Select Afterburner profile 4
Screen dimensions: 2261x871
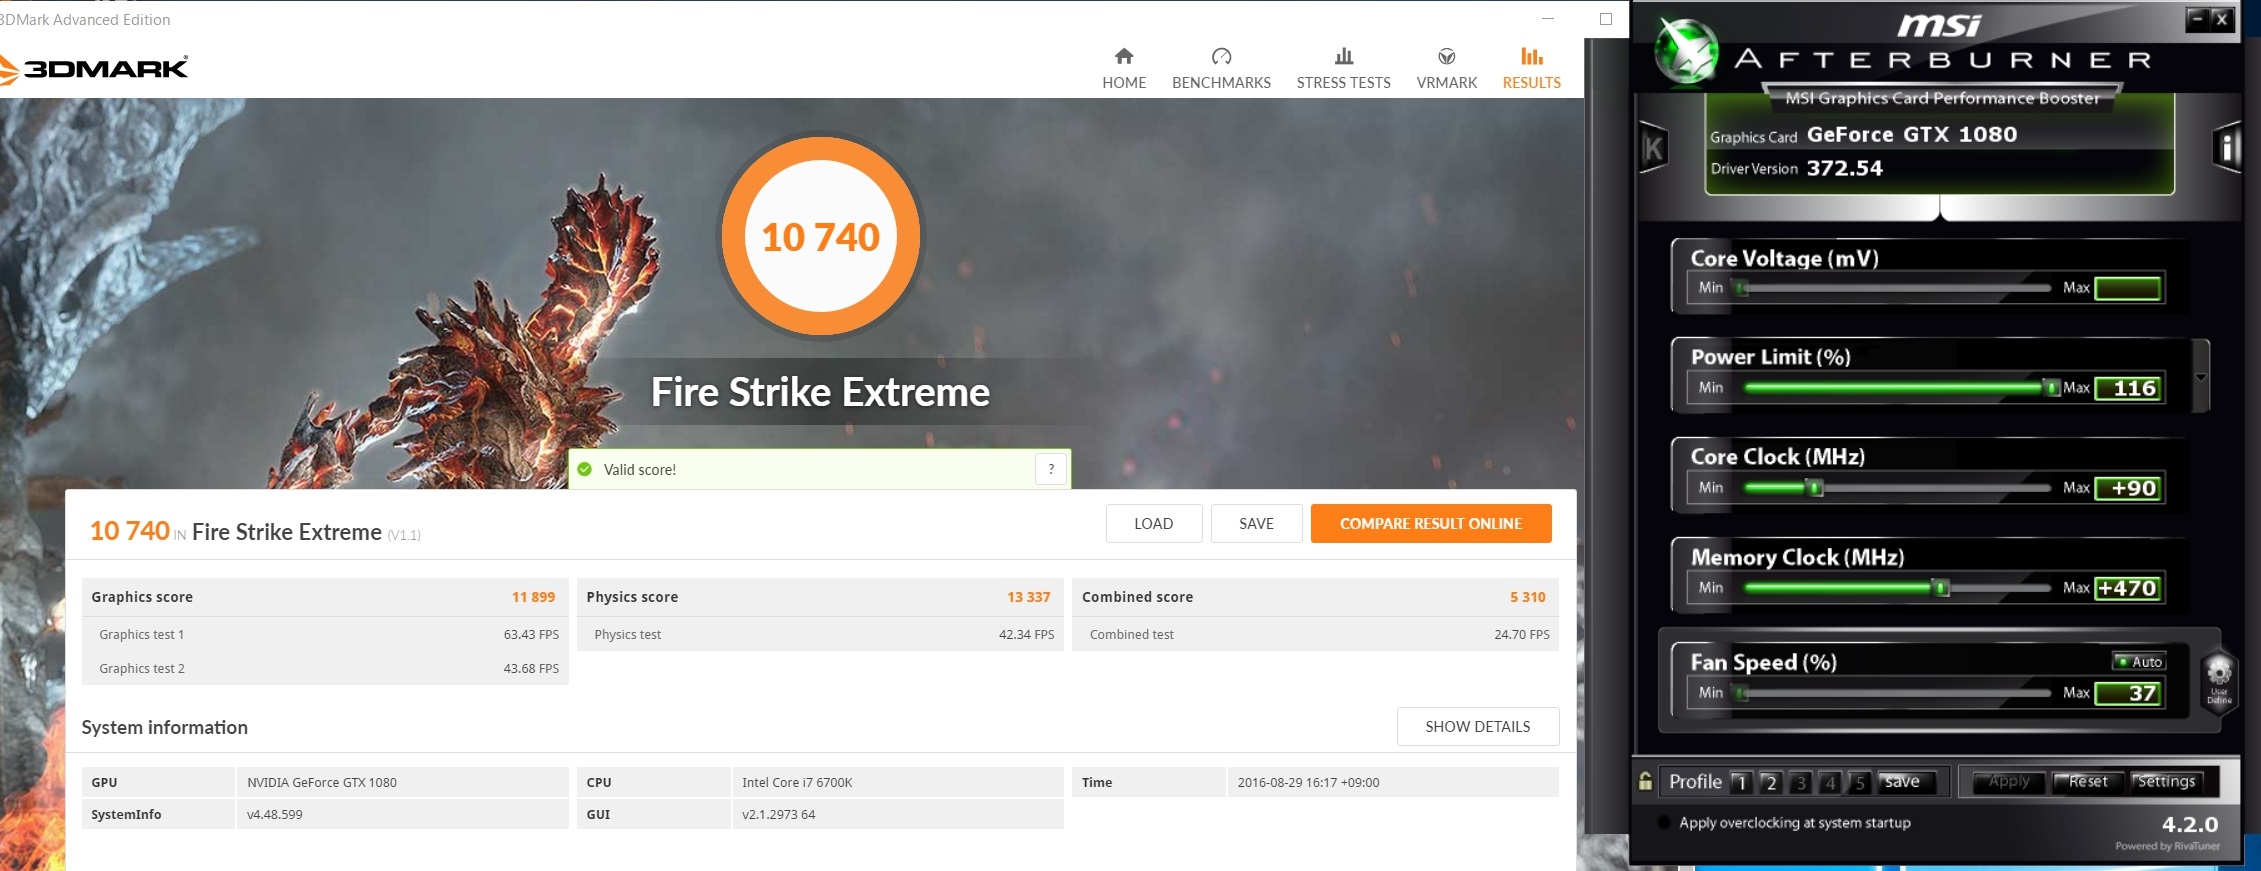click(x=1830, y=782)
